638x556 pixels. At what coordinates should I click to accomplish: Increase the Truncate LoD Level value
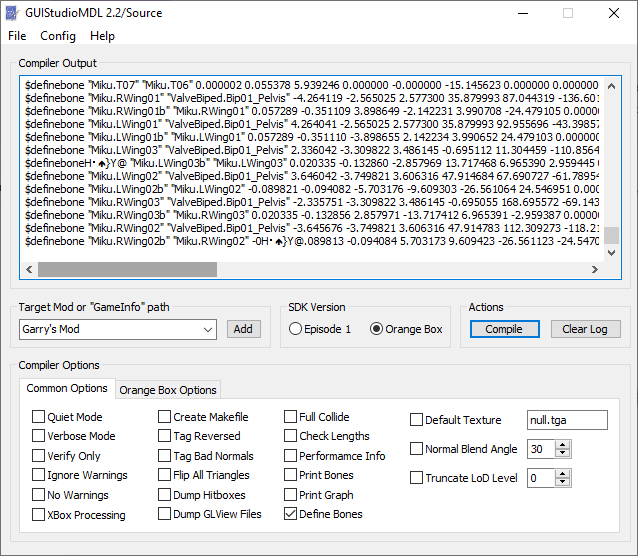pos(563,473)
